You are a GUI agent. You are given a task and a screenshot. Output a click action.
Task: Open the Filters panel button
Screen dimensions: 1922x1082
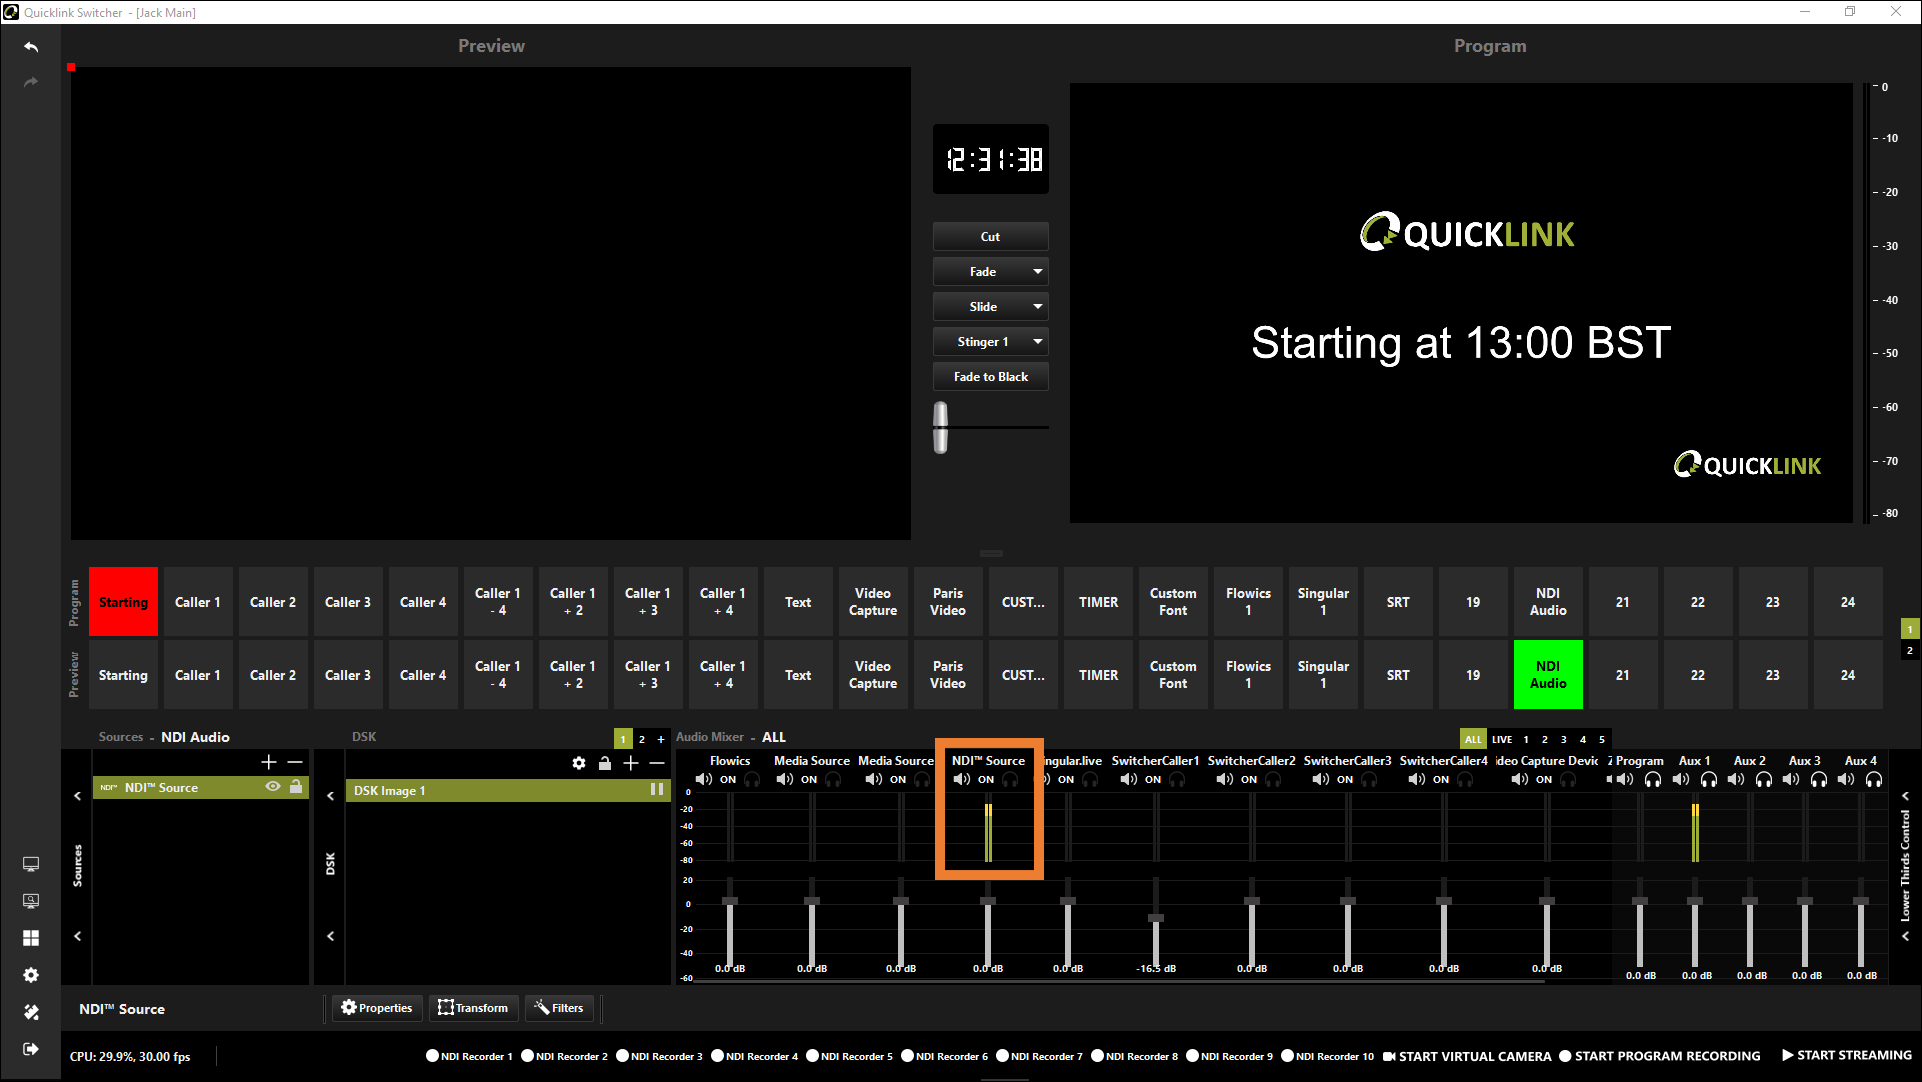click(x=559, y=1008)
